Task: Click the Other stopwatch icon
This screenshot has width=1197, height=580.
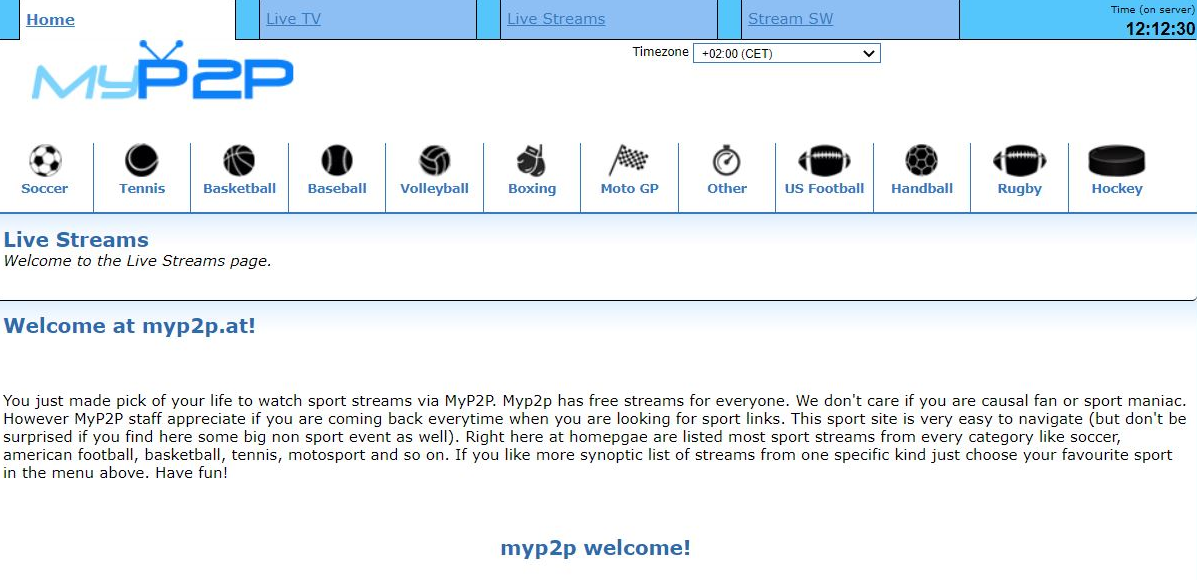Action: pos(727,160)
